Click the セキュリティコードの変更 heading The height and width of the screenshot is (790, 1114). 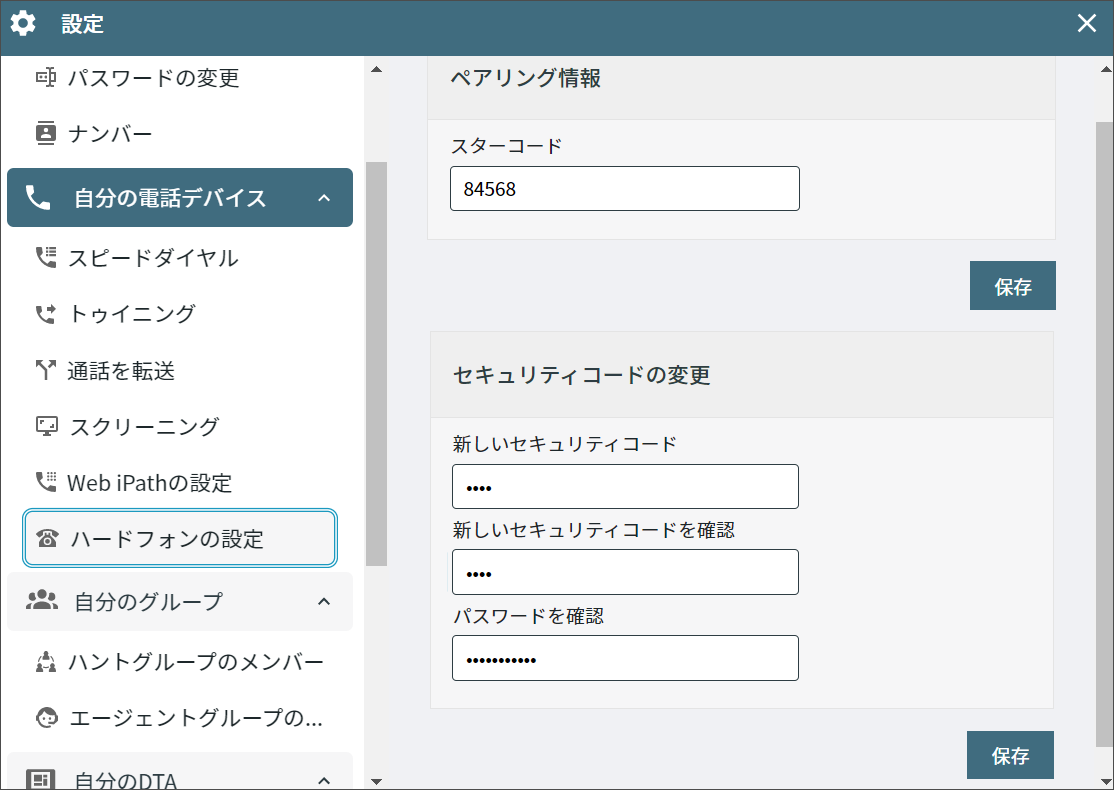click(582, 374)
